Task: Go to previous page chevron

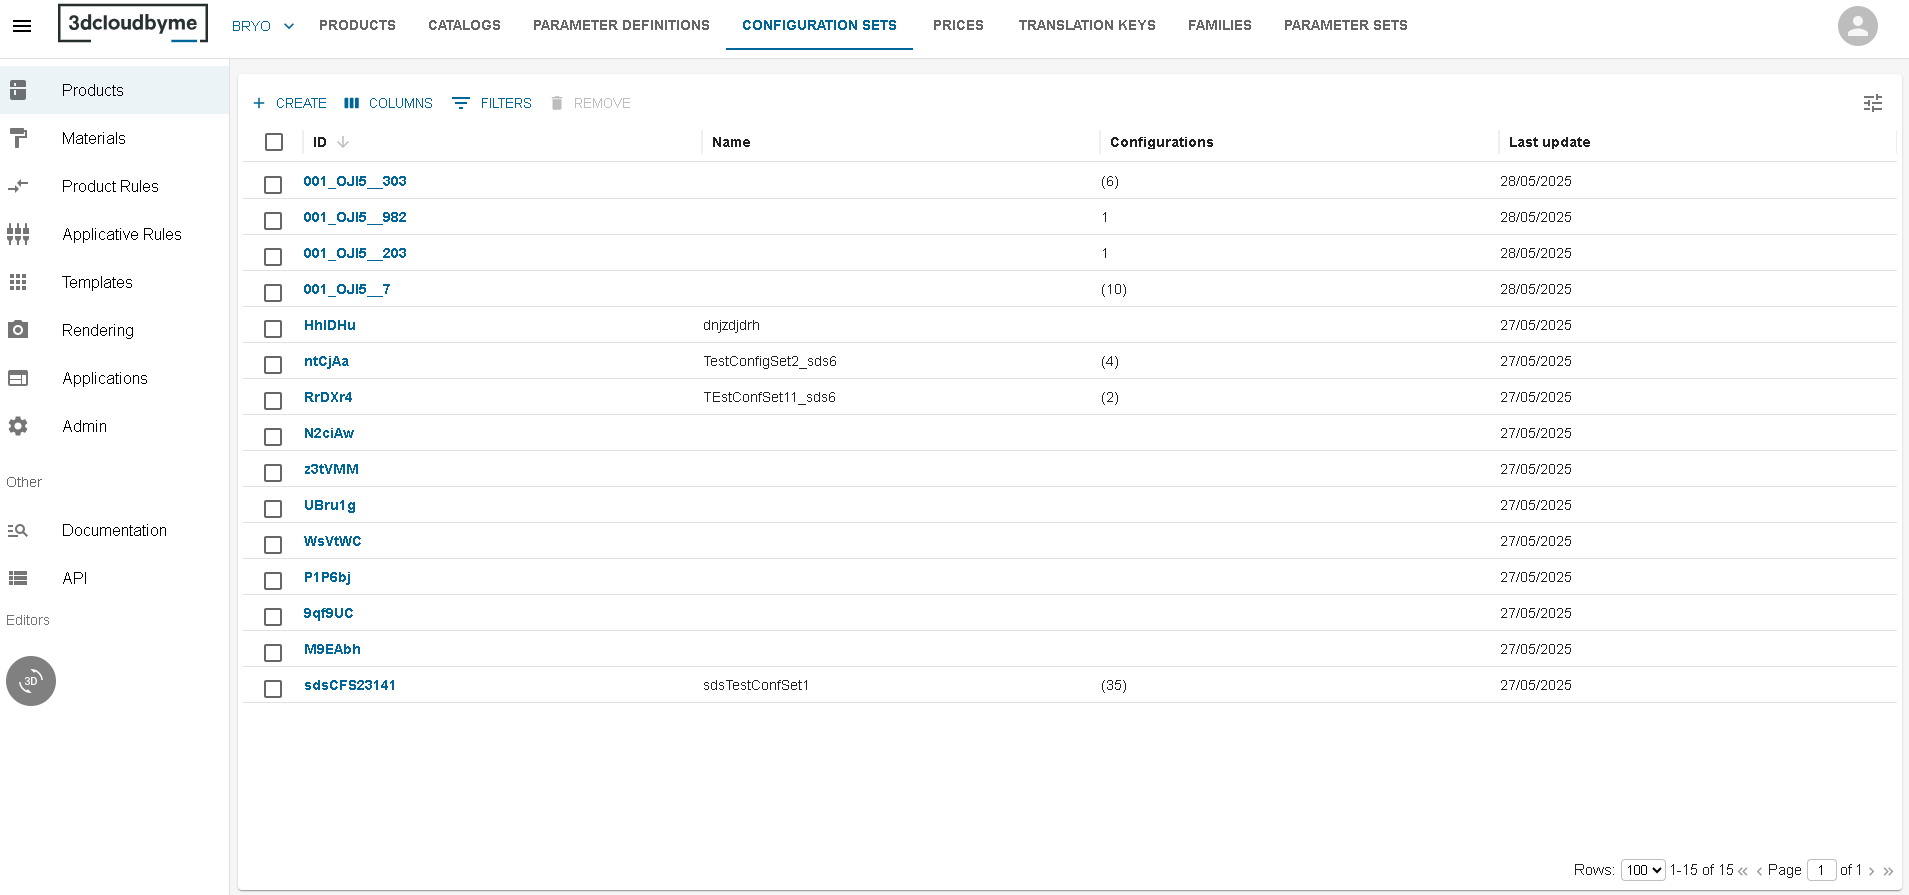Action: 1759,871
